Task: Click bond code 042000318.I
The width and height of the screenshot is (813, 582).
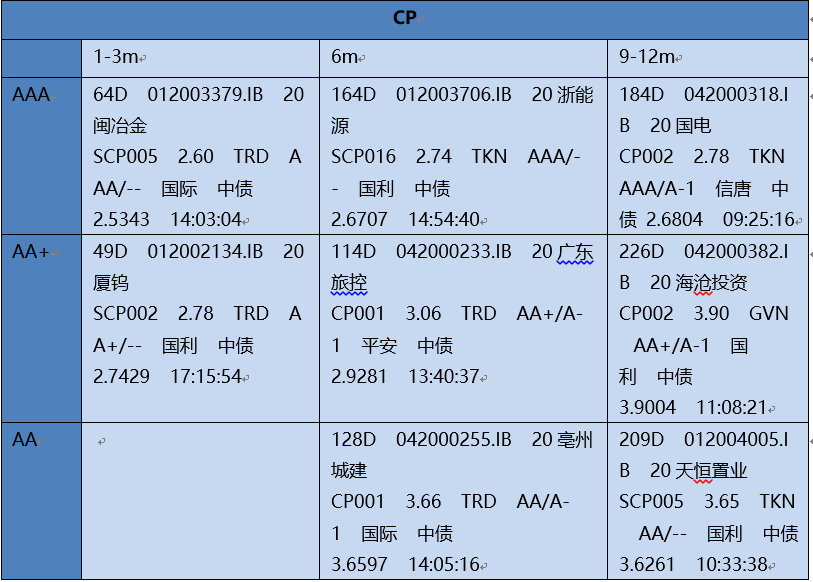Action: pyautogui.click(x=736, y=94)
